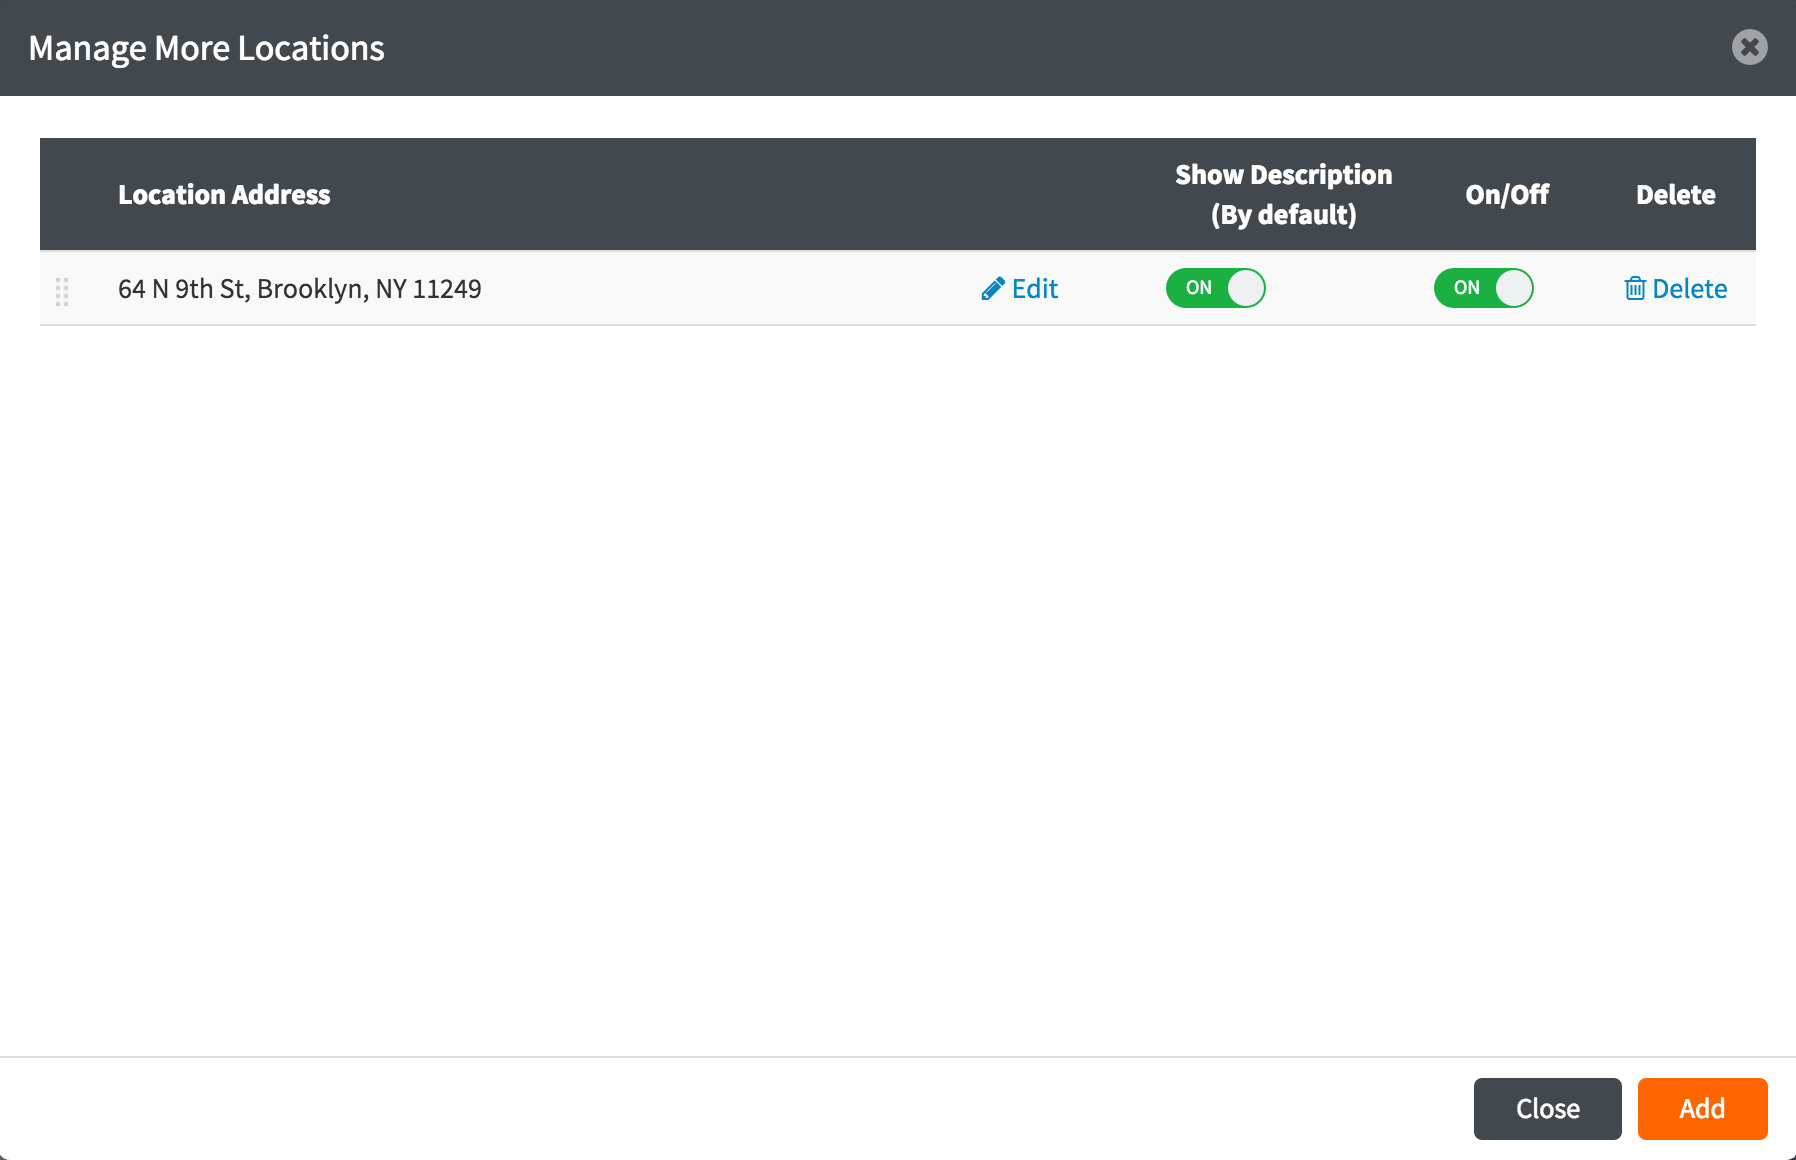Click the pencil icon beside Edit

pyautogui.click(x=992, y=289)
